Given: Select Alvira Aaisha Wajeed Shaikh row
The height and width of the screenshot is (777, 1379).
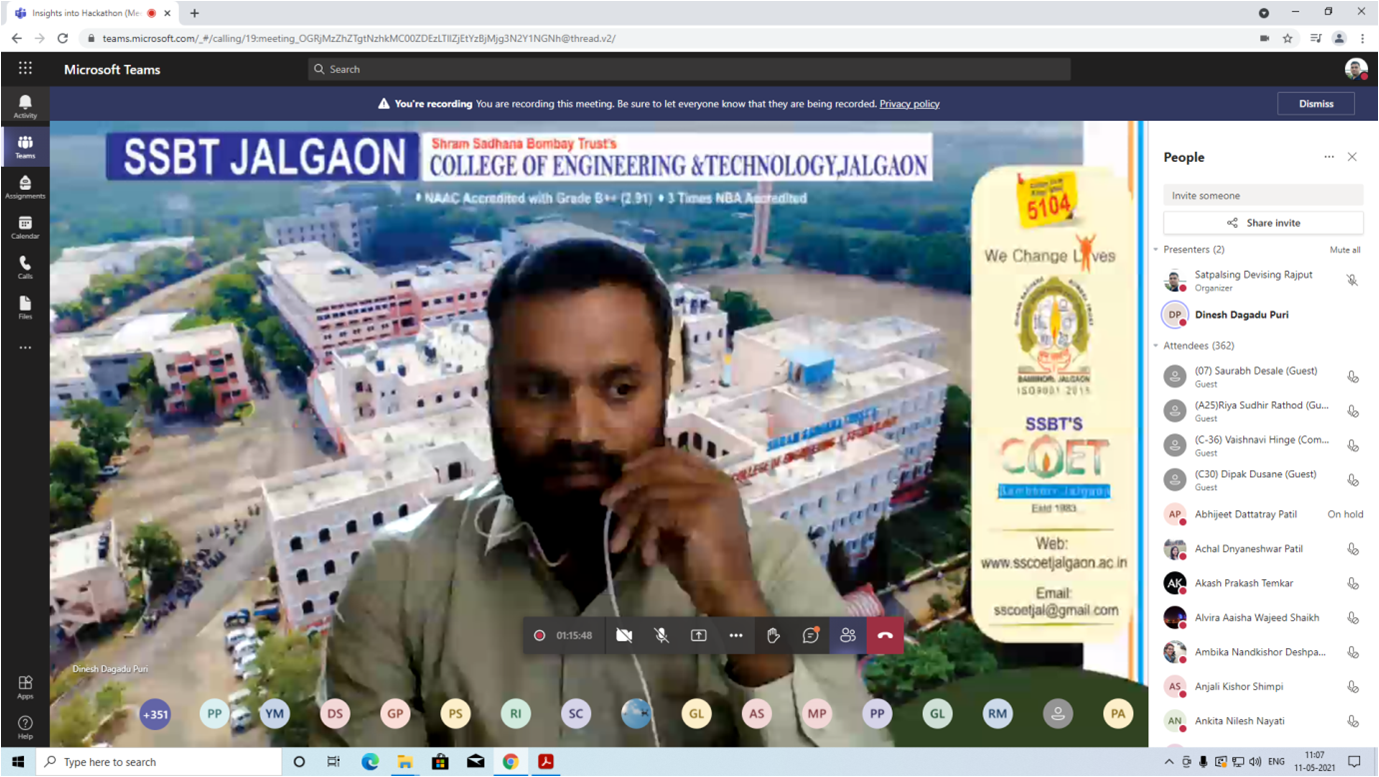Looking at the screenshot, I should click(1263, 618).
